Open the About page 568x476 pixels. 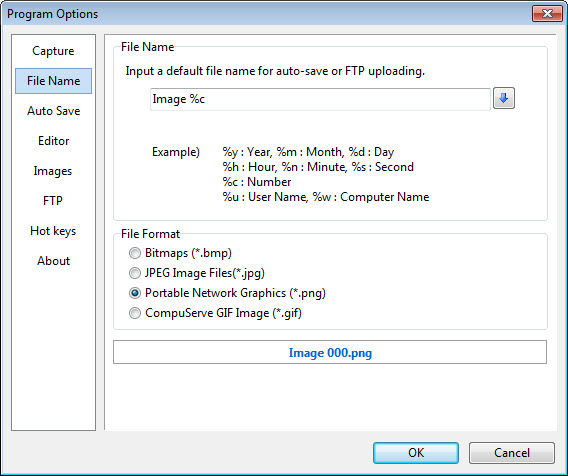tap(53, 261)
